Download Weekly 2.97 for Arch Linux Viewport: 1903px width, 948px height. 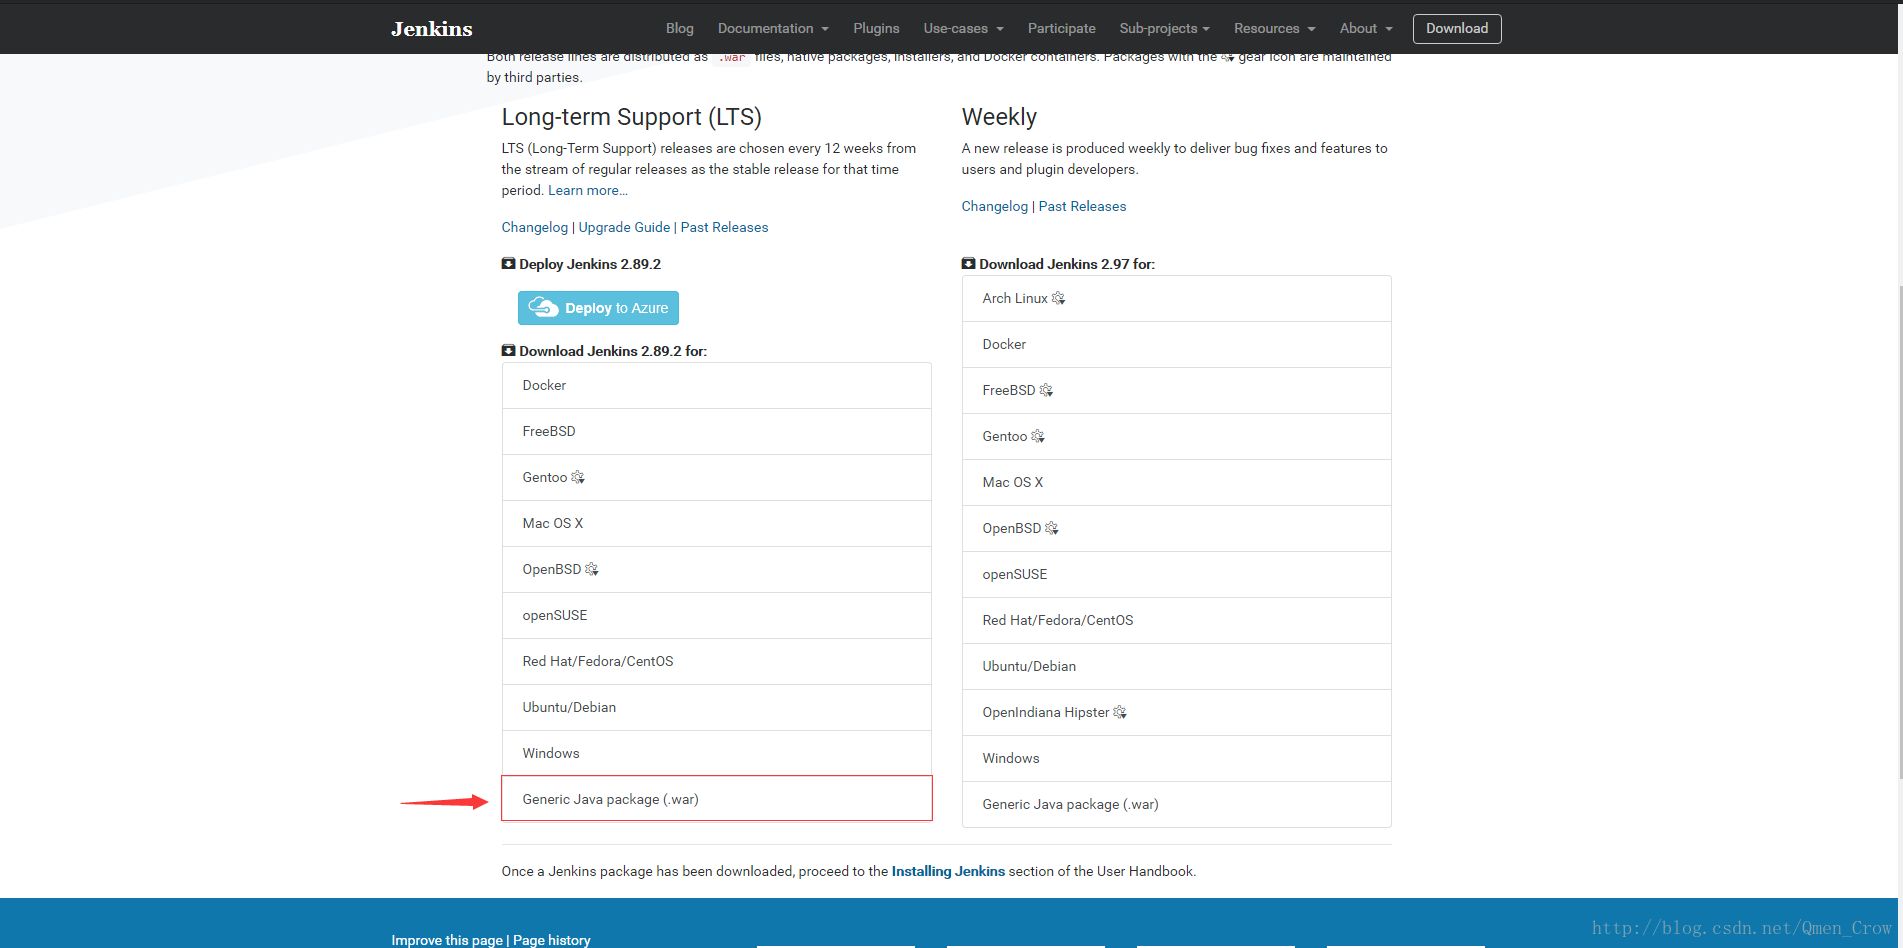1176,298
